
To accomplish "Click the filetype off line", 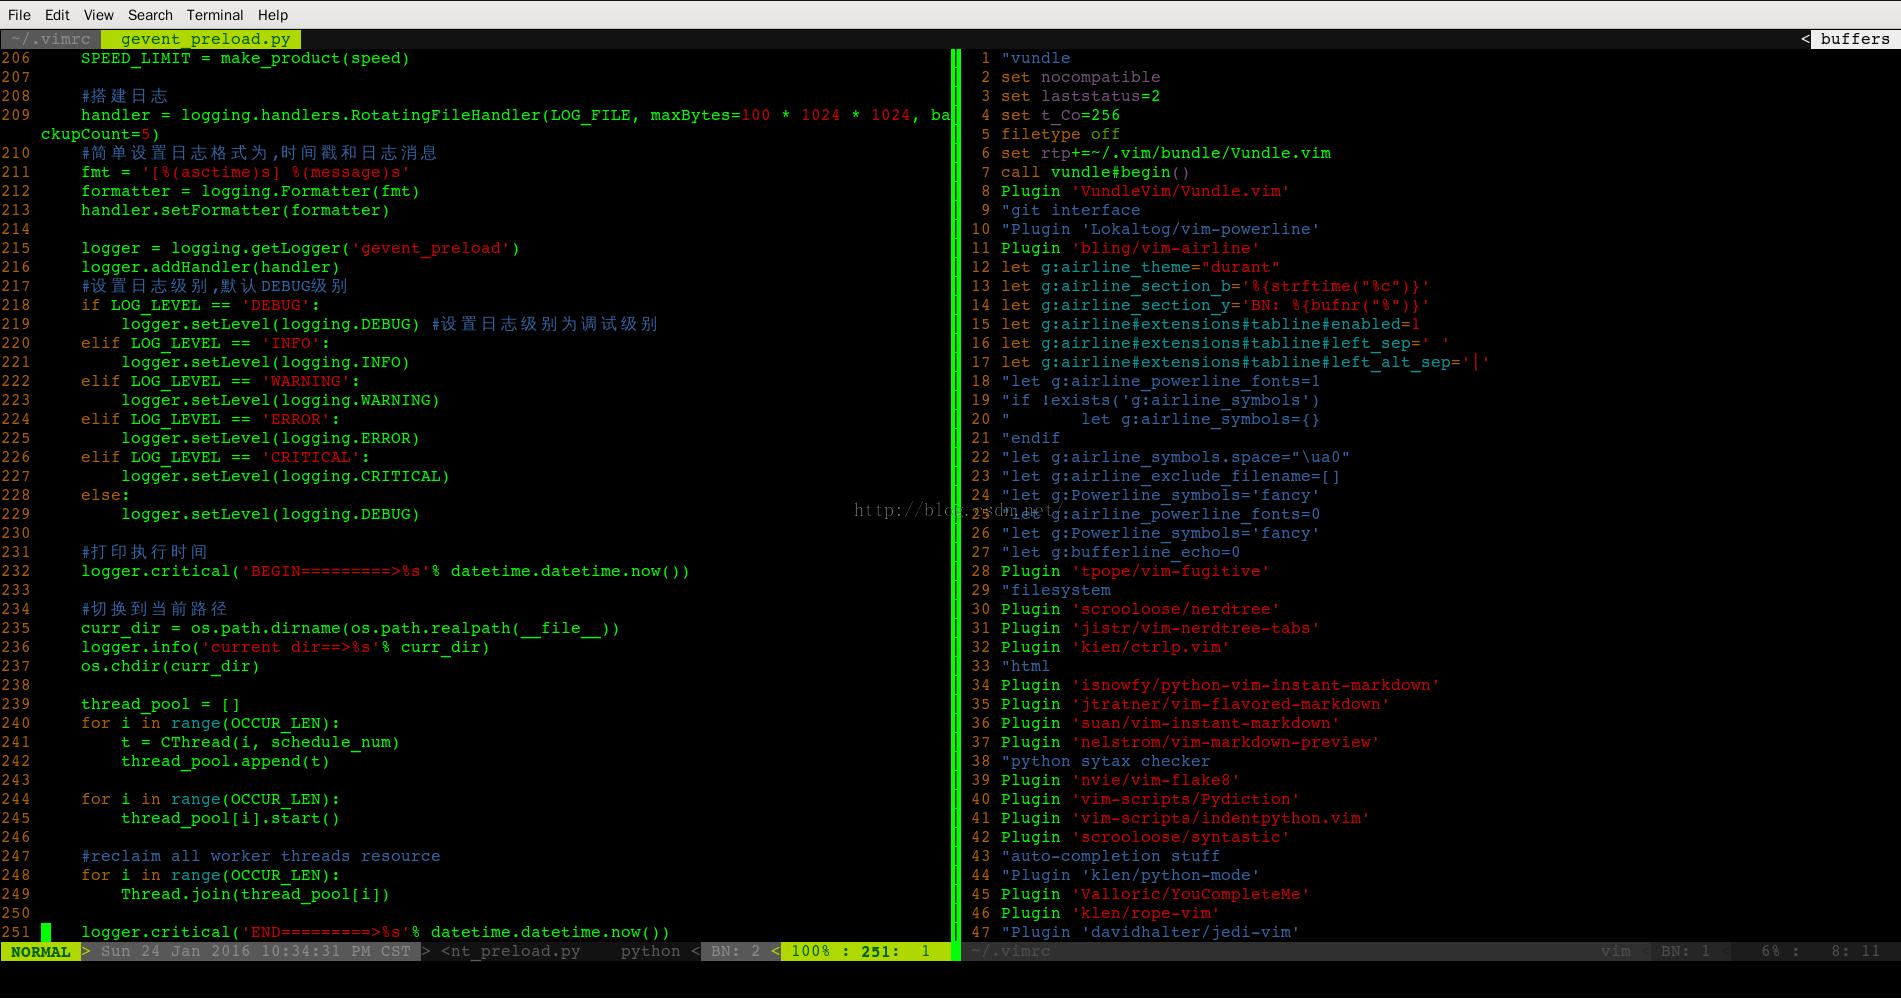I will (1060, 134).
